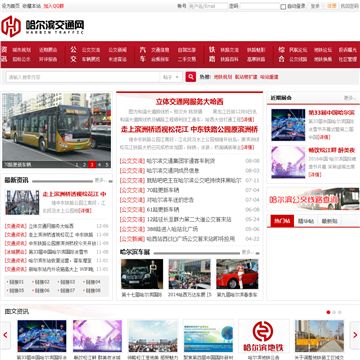Click the bridge thumbnail under 最新资讯
Image resolution: width=360 pixels, height=360 pixels.
click(22, 202)
